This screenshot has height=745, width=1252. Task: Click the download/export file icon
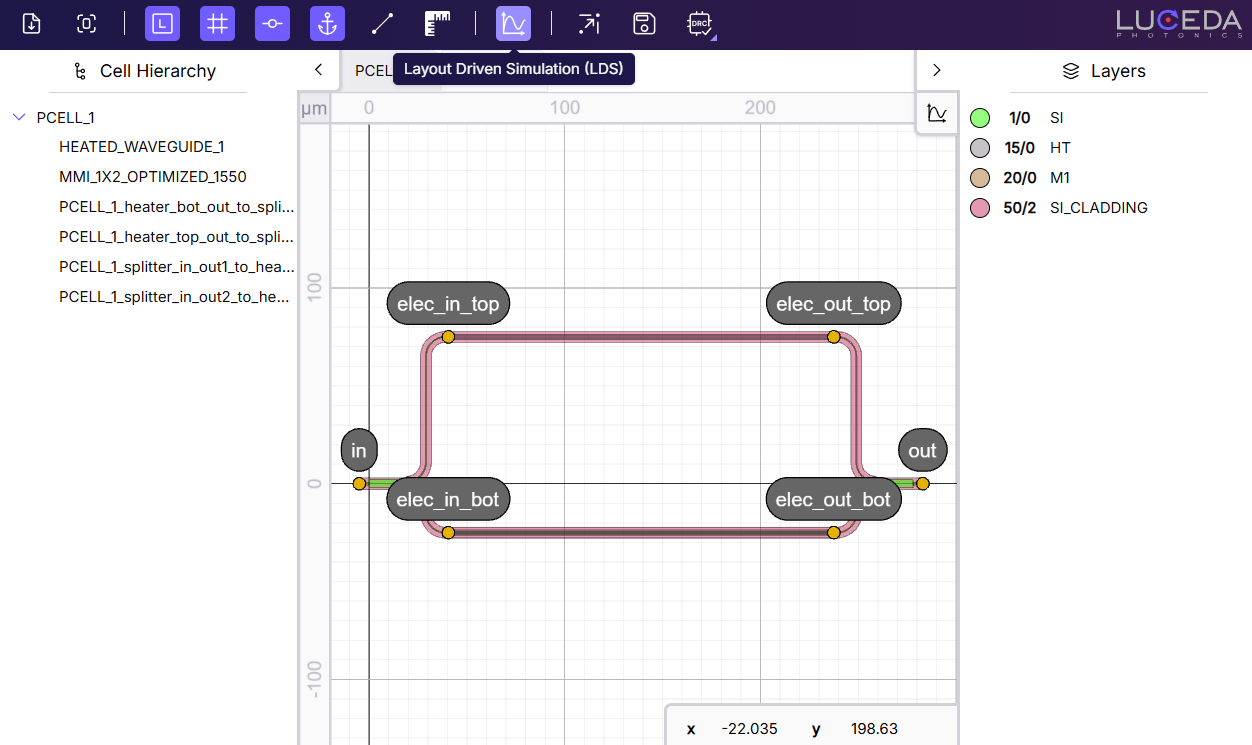tap(32, 24)
